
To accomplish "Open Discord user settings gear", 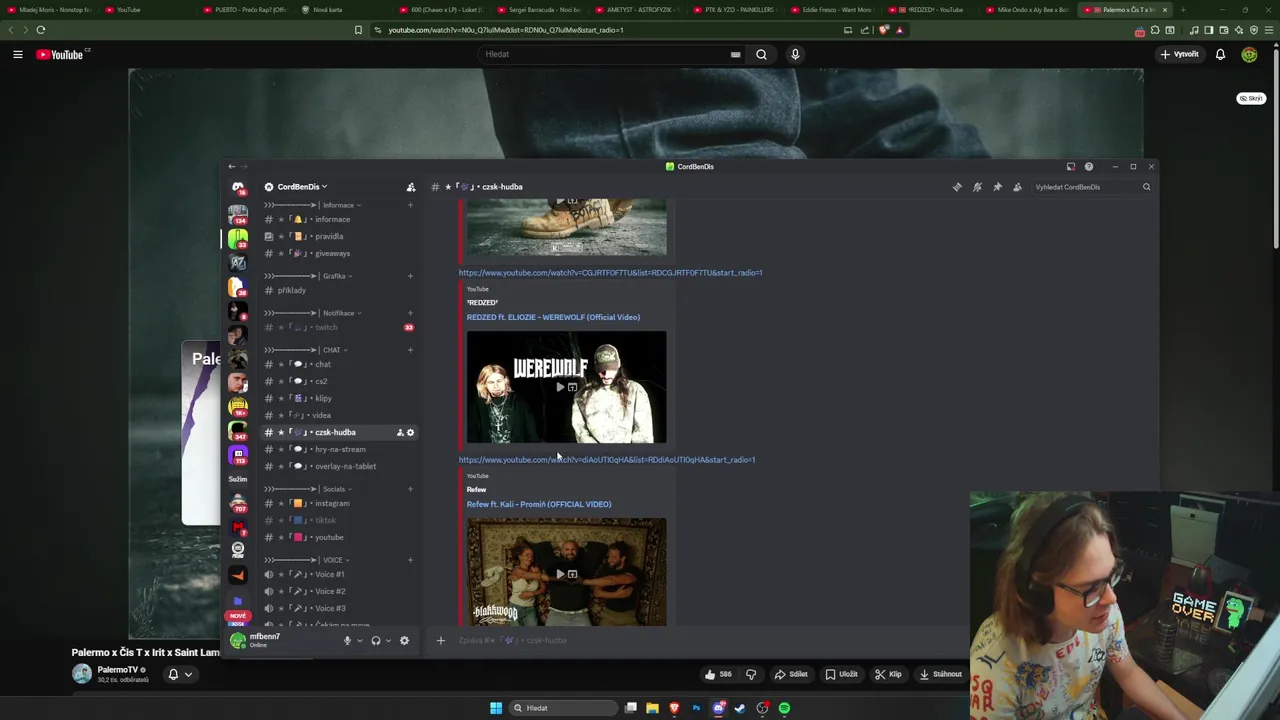I will click(x=404, y=641).
